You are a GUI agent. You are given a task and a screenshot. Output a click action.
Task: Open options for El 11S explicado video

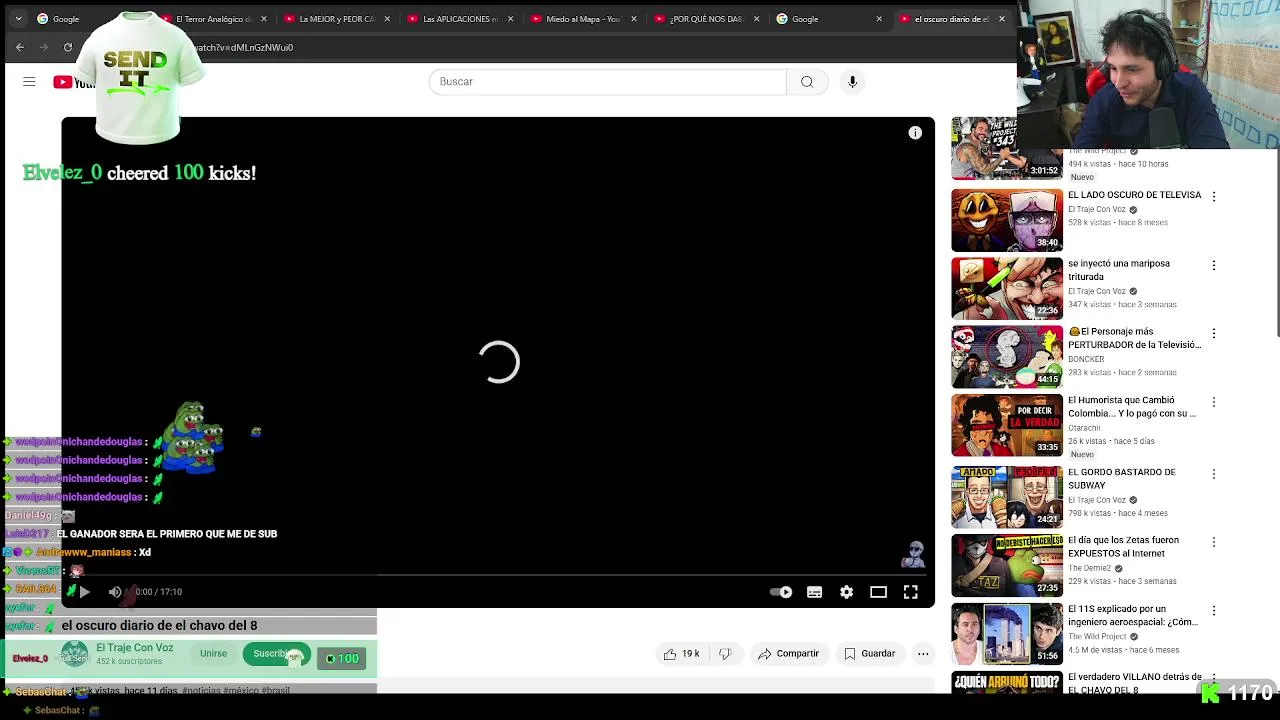(x=1214, y=610)
